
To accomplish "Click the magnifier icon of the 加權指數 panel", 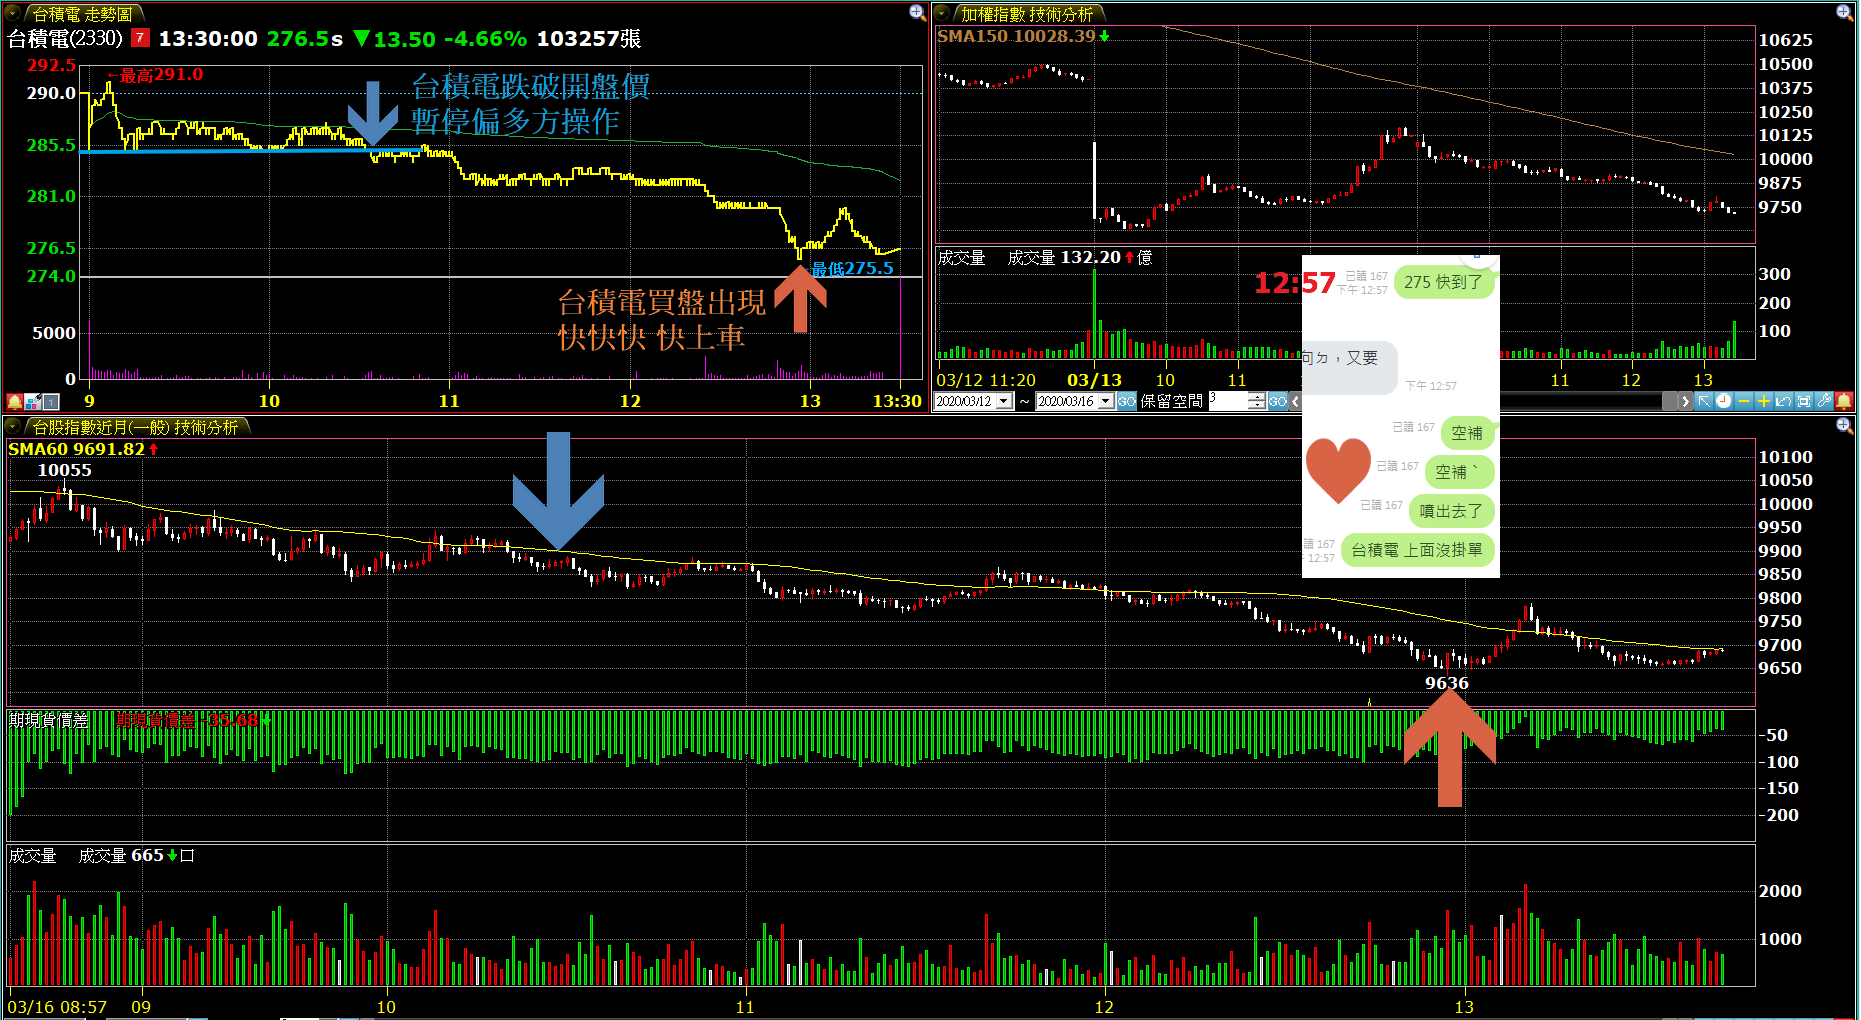I will coord(1845,12).
